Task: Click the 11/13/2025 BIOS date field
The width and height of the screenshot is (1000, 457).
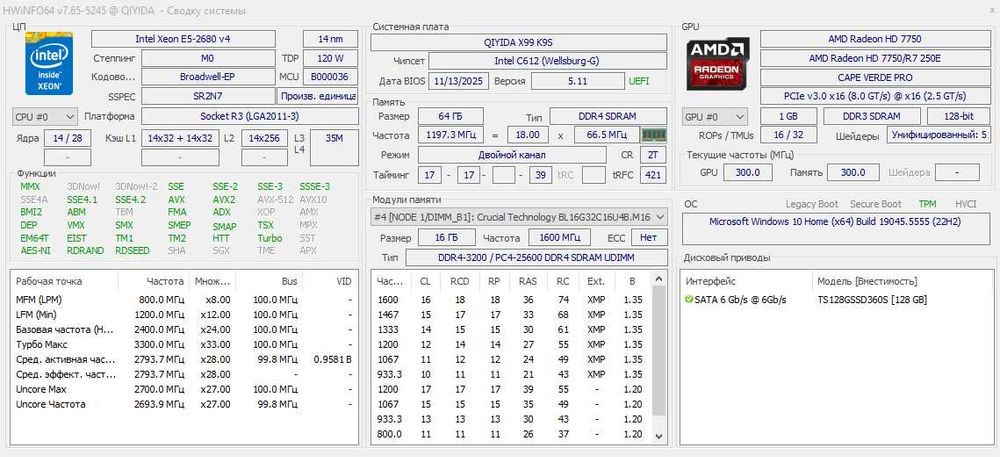Action: [459, 82]
